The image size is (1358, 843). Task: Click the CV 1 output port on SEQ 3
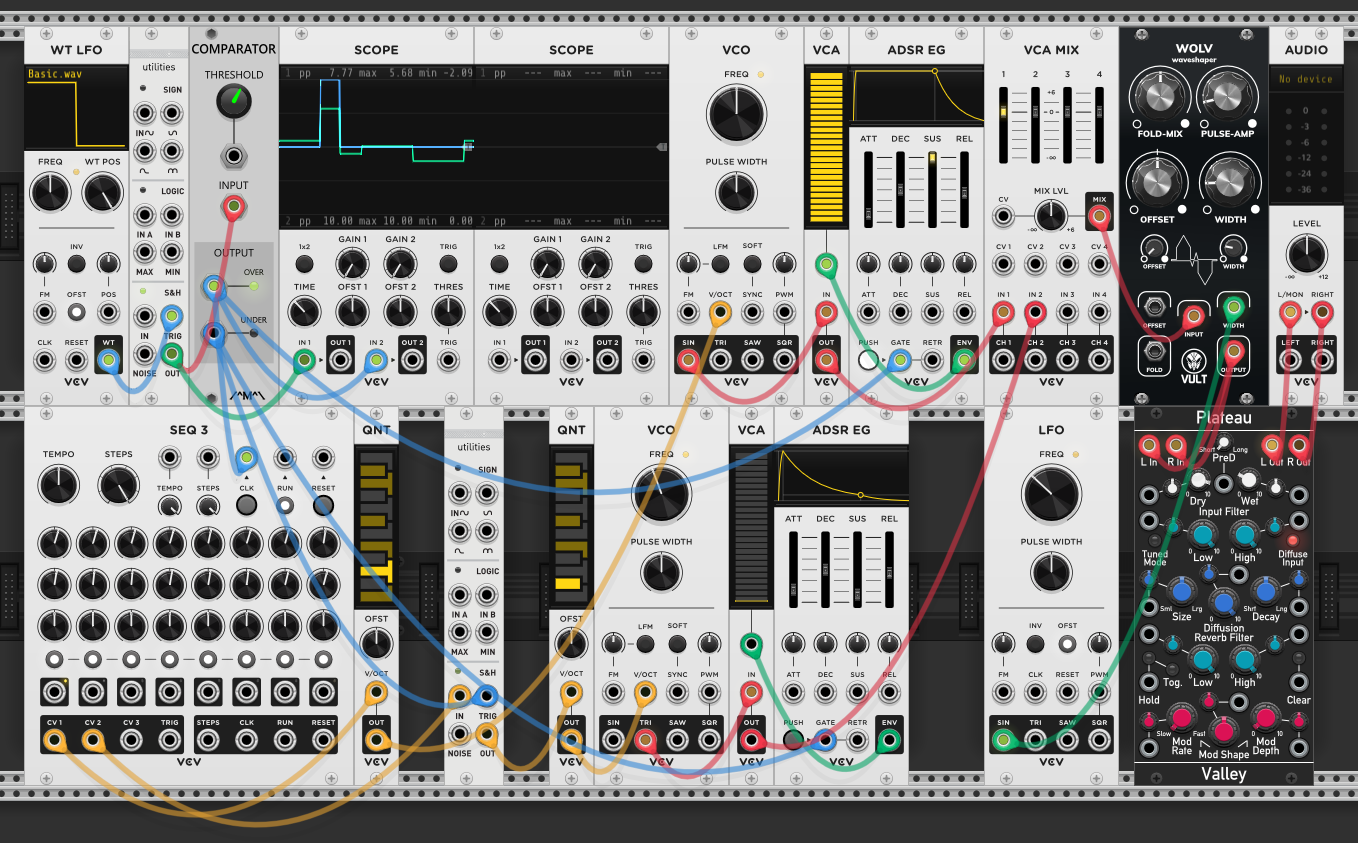pos(54,741)
